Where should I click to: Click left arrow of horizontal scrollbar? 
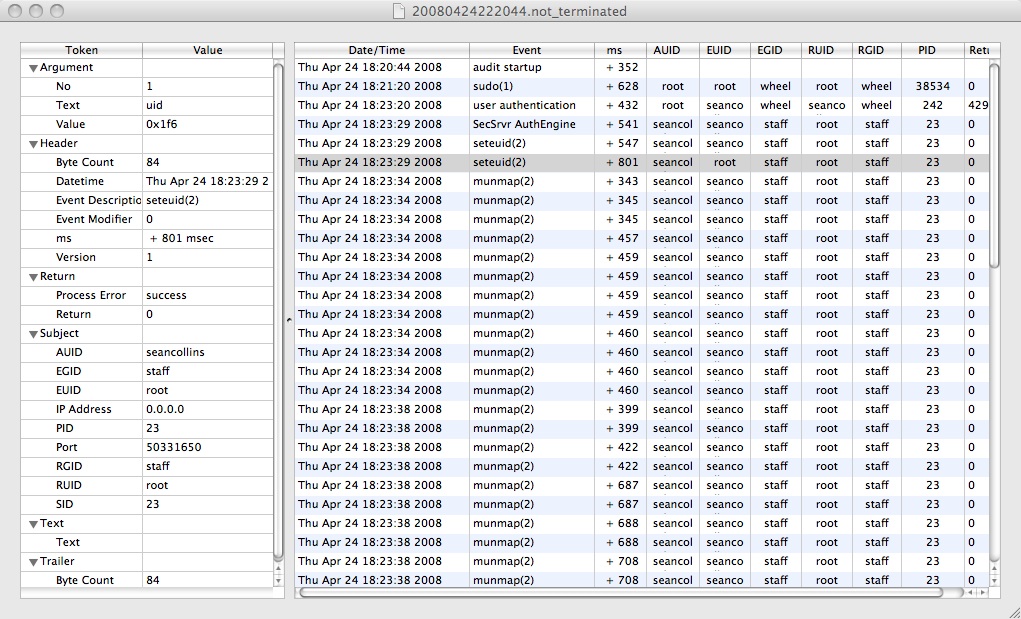[x=970, y=592]
